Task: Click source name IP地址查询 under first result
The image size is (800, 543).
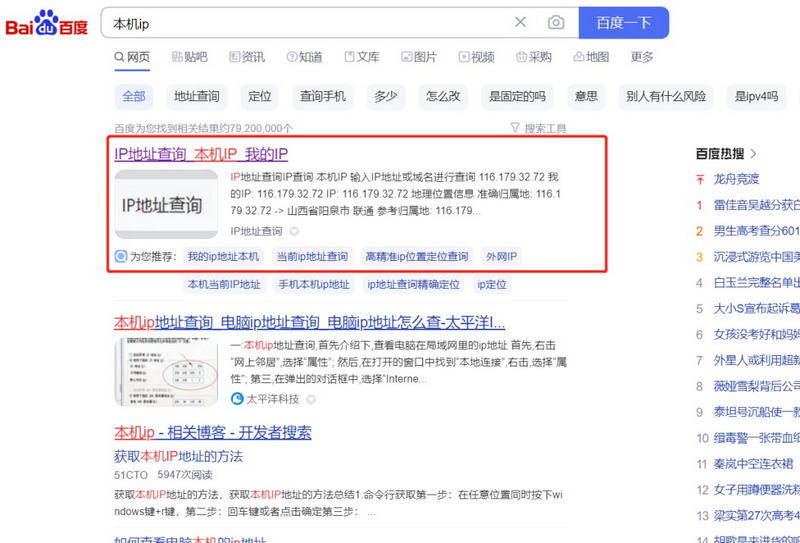Action: pos(256,231)
